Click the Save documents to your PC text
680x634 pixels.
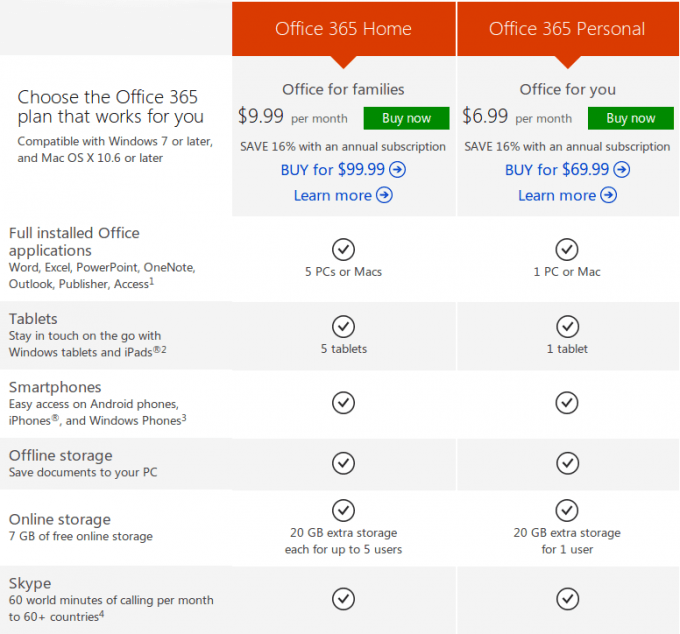(x=83, y=472)
